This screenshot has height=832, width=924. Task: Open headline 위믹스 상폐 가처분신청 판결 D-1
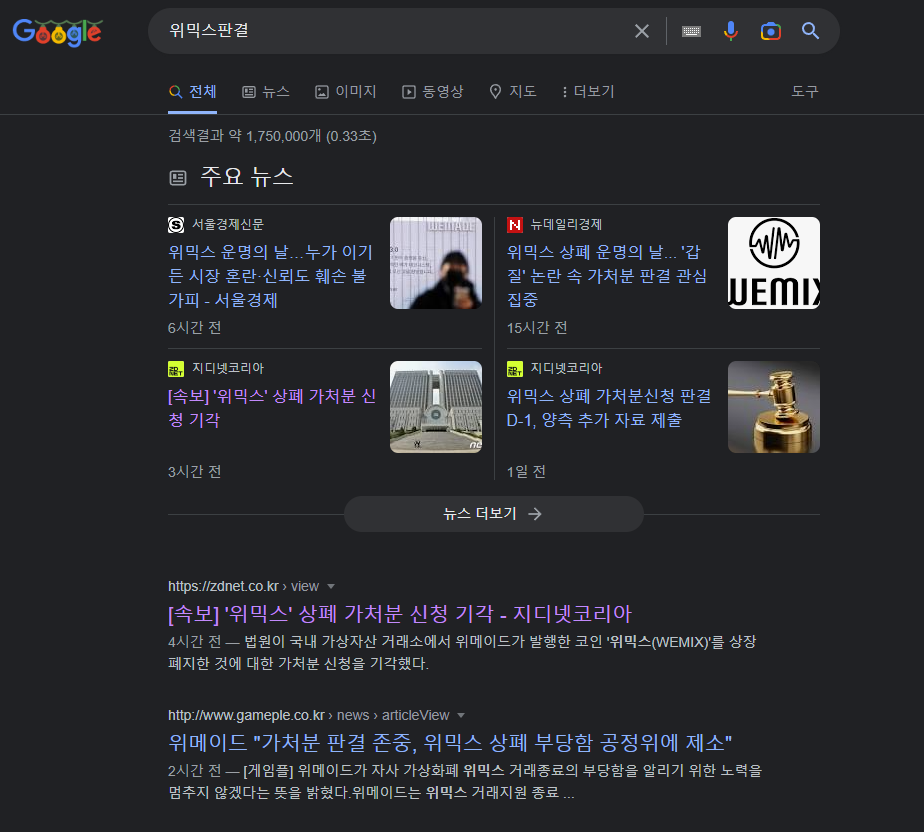pos(609,408)
